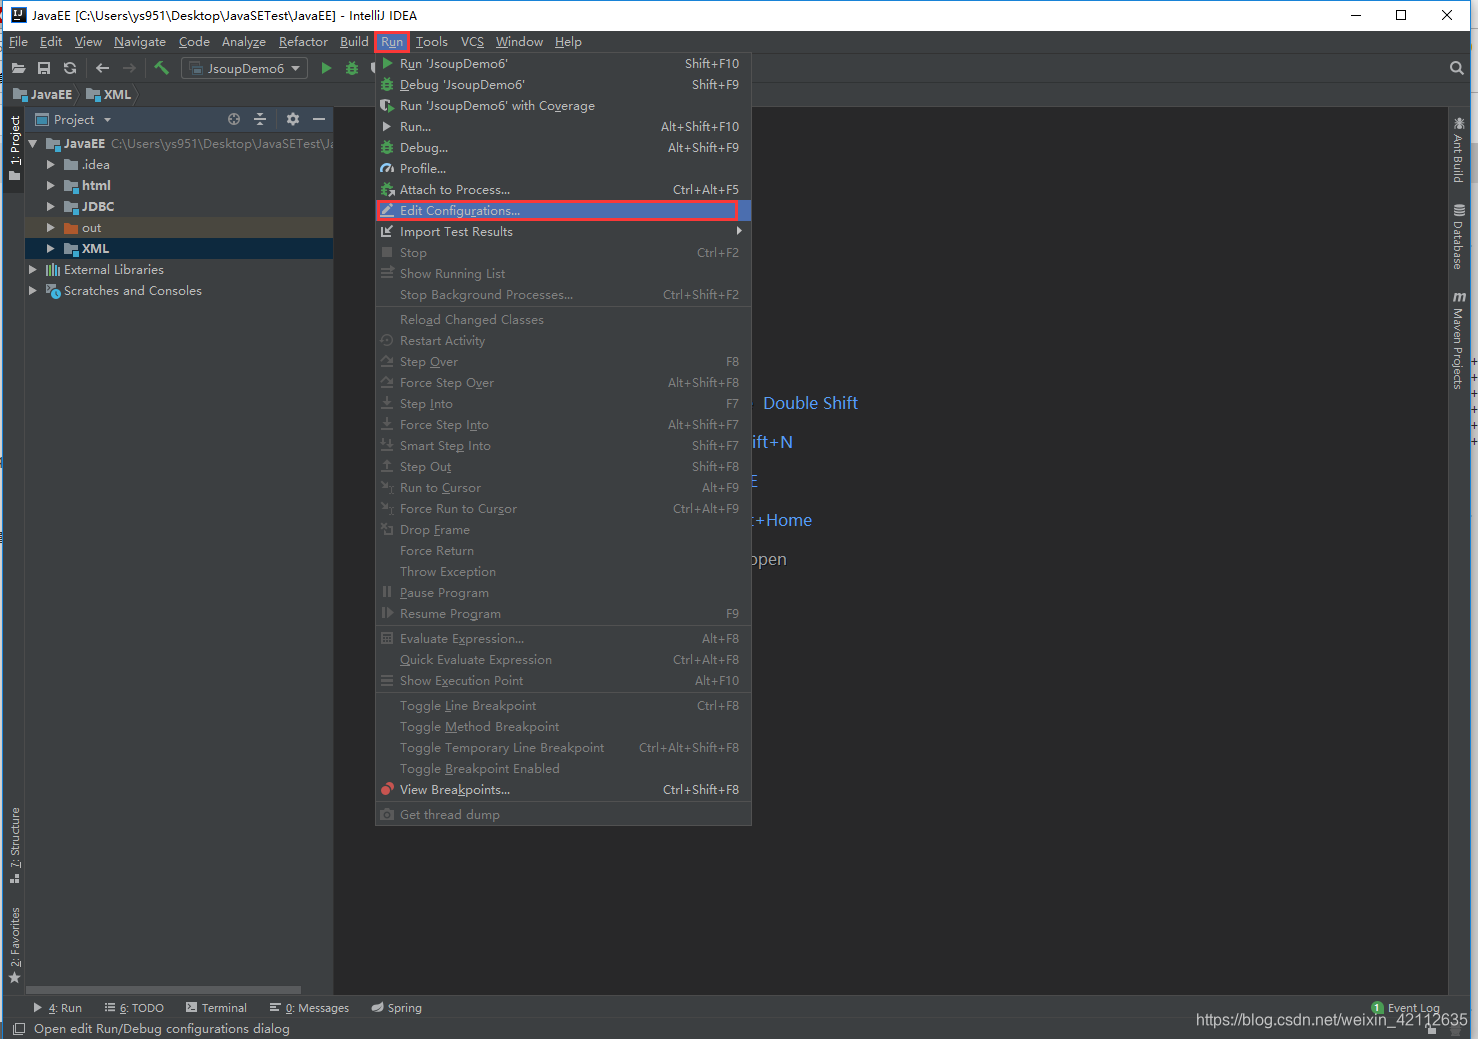Open the Maven Projects side panel
The height and width of the screenshot is (1039, 1478).
1458,340
